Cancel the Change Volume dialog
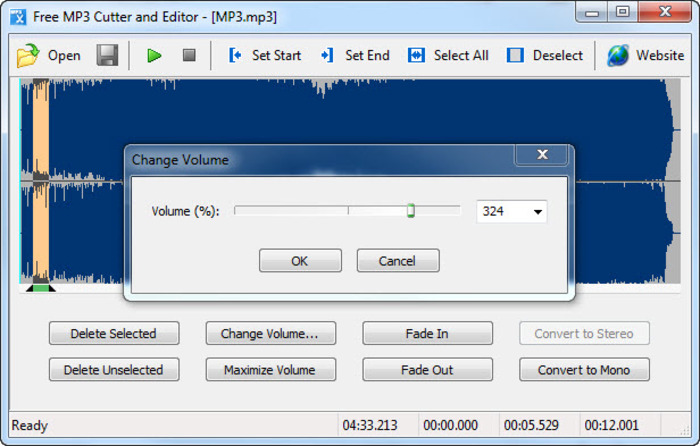 398,261
